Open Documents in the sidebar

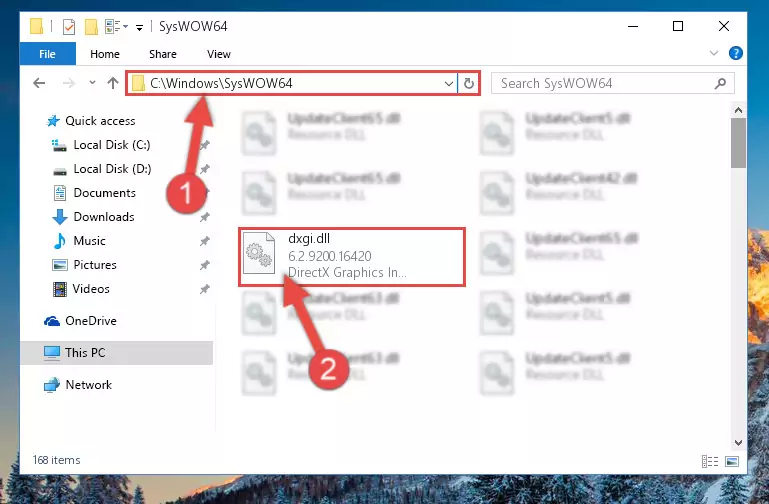104,193
